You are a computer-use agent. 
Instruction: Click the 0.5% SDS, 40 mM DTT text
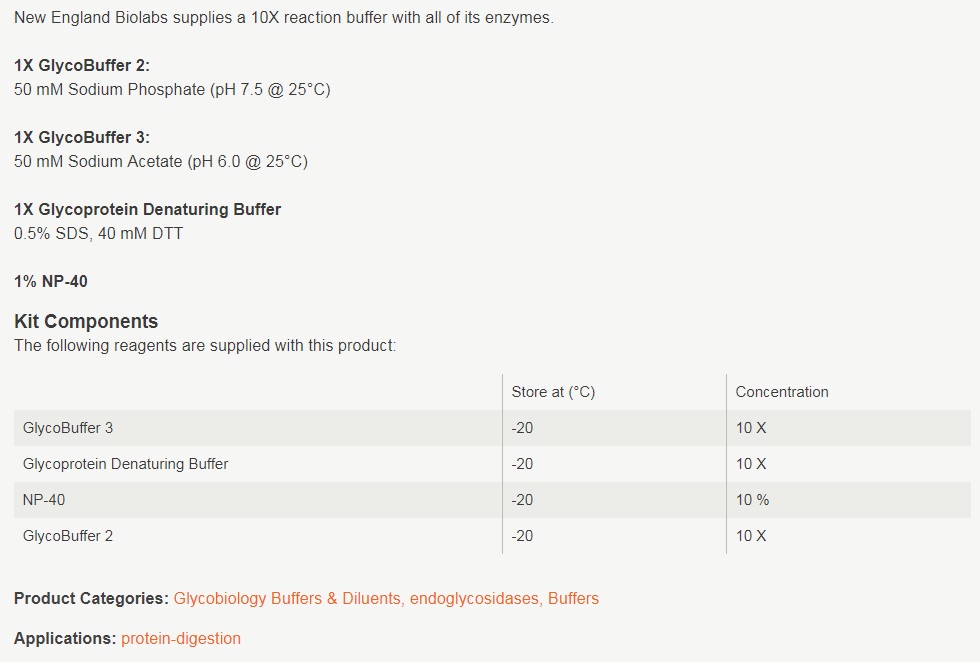coord(98,233)
